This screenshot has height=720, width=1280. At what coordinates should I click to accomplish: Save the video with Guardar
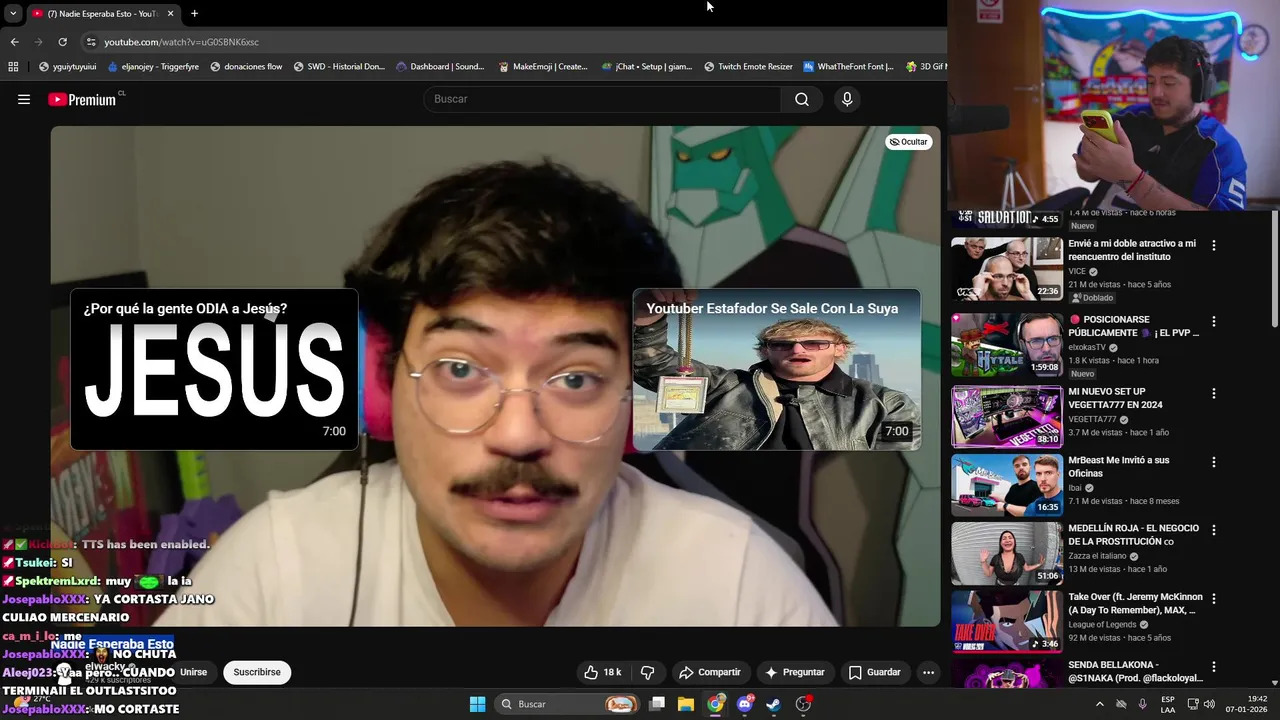pos(875,672)
